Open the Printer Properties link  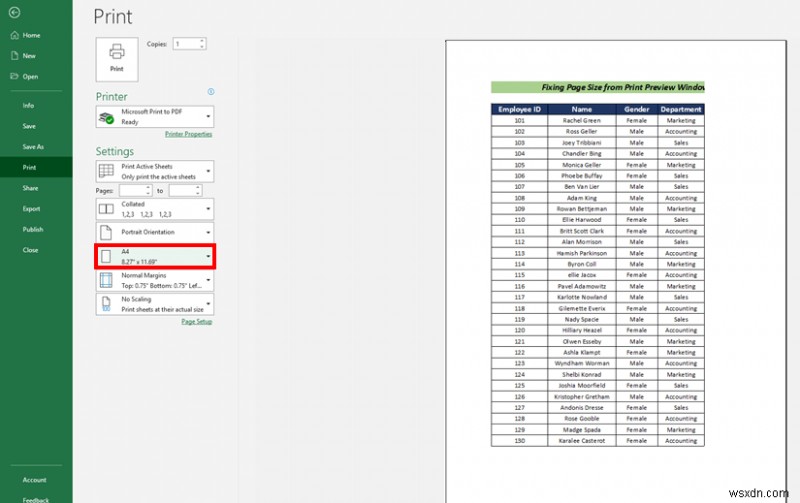(x=188, y=134)
